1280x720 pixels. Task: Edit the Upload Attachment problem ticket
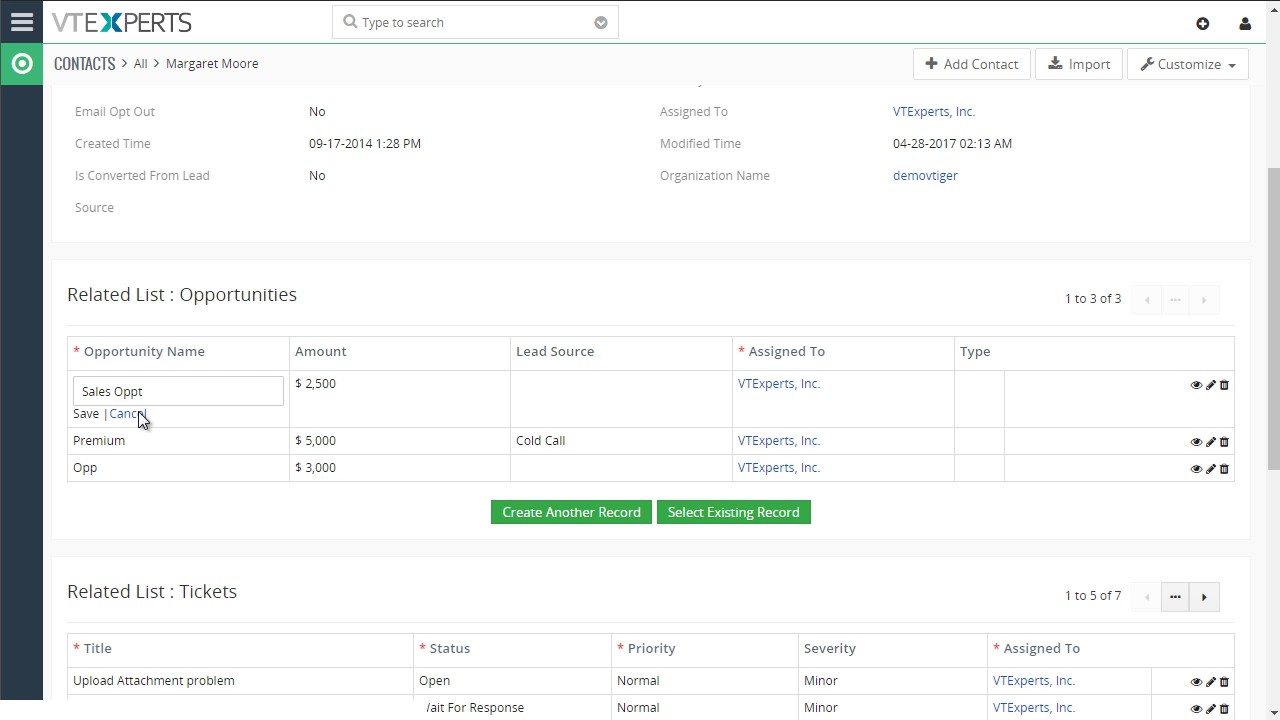[1210, 682]
